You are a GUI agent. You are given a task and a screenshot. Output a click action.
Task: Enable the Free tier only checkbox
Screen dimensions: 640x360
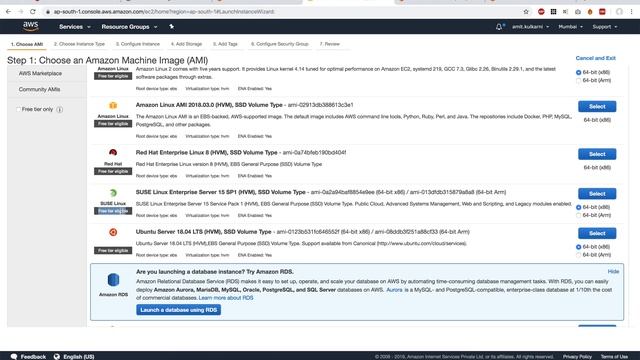point(18,109)
